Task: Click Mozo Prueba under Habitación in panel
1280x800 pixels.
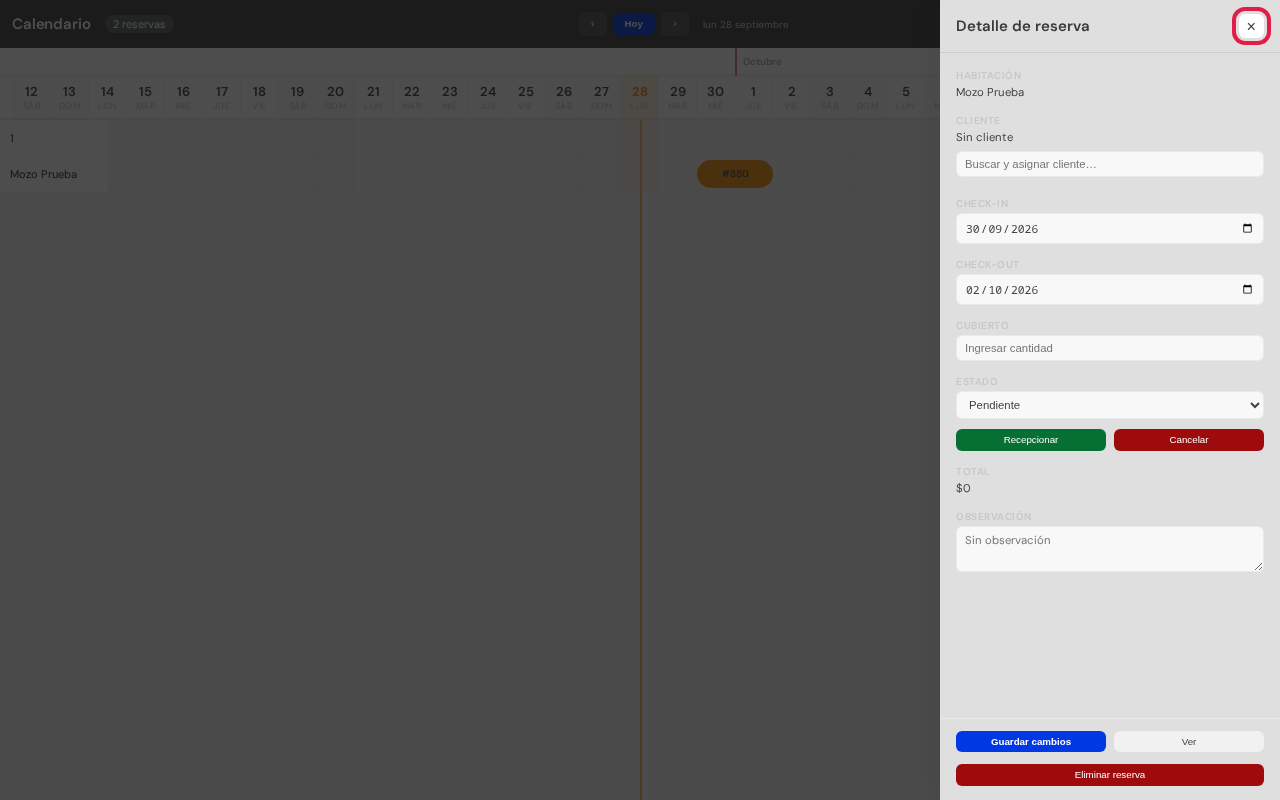Action: (990, 92)
